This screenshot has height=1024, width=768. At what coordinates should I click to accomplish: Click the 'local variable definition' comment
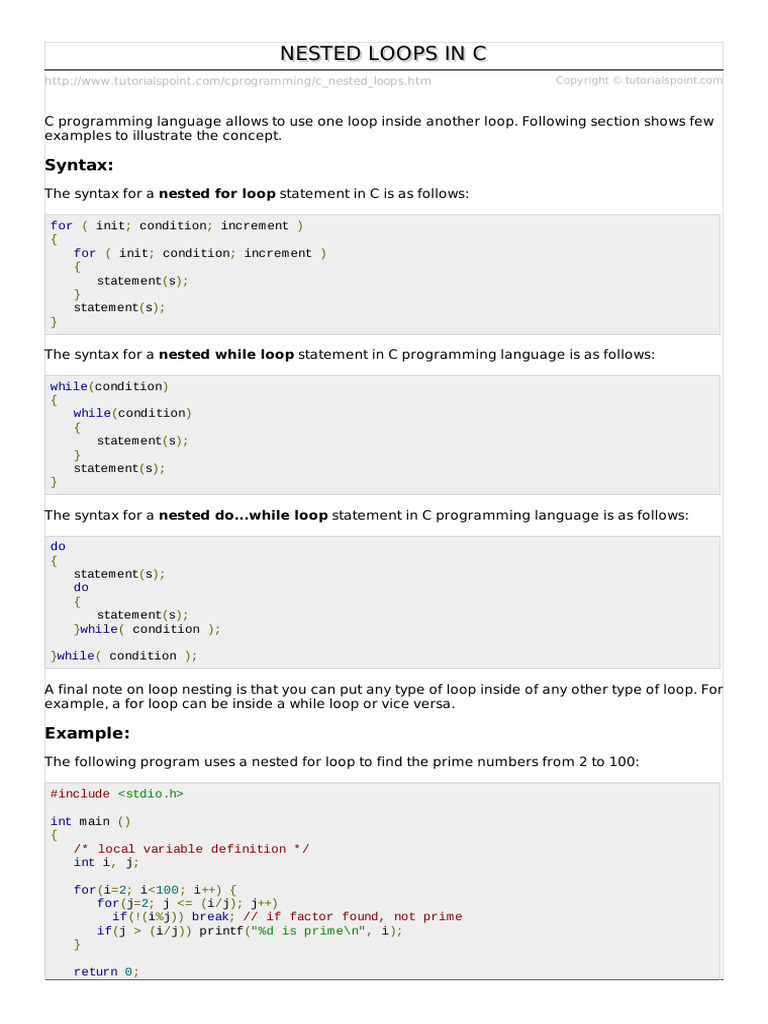point(191,849)
